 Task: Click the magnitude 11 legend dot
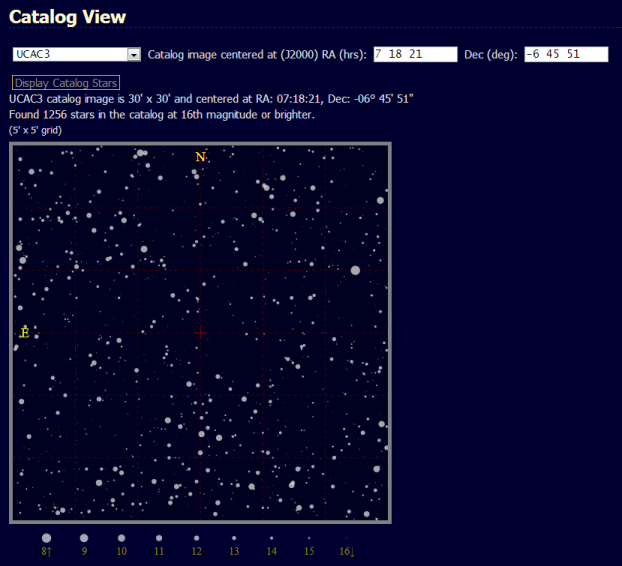pyautogui.click(x=159, y=538)
